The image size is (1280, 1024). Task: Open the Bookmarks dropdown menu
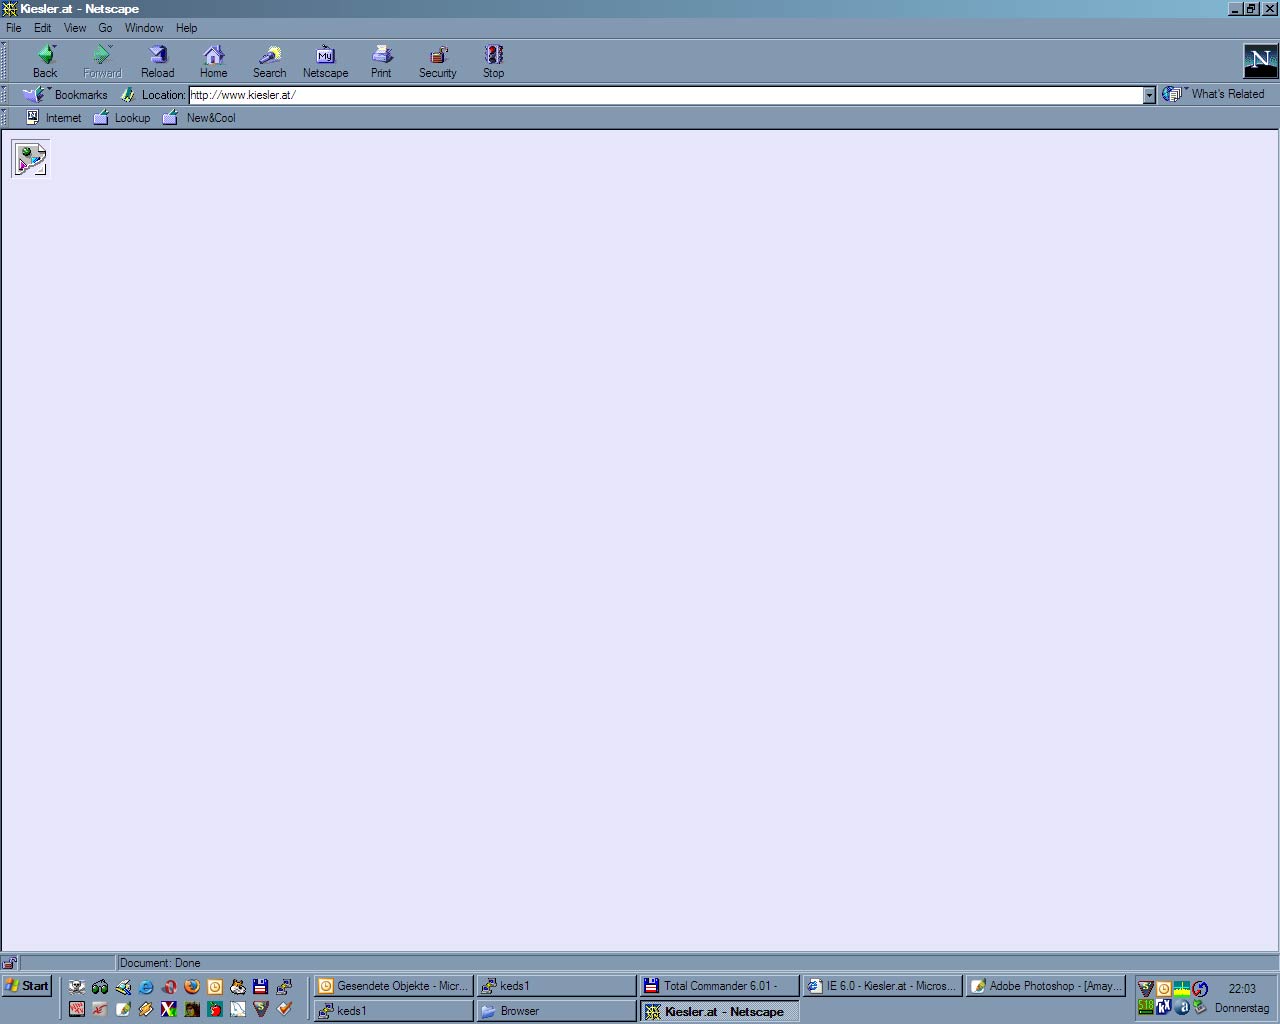(x=66, y=95)
